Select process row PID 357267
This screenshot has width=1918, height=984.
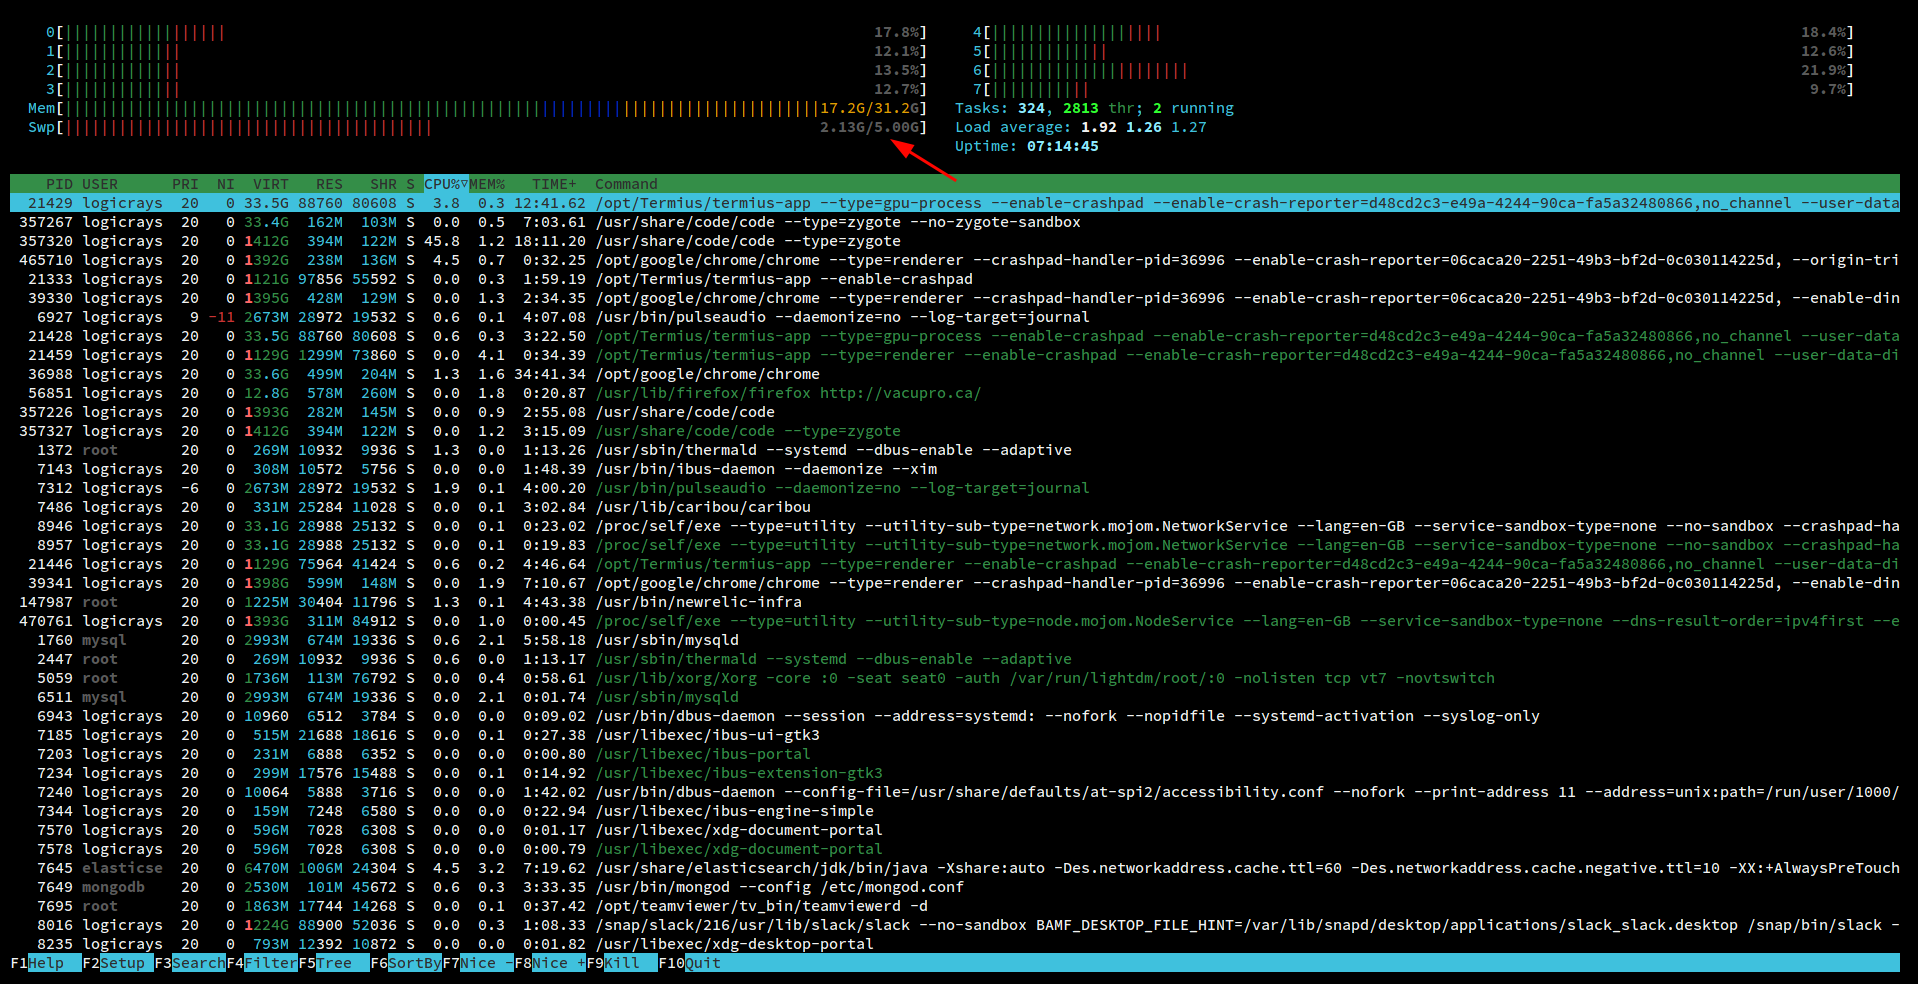tap(955, 222)
